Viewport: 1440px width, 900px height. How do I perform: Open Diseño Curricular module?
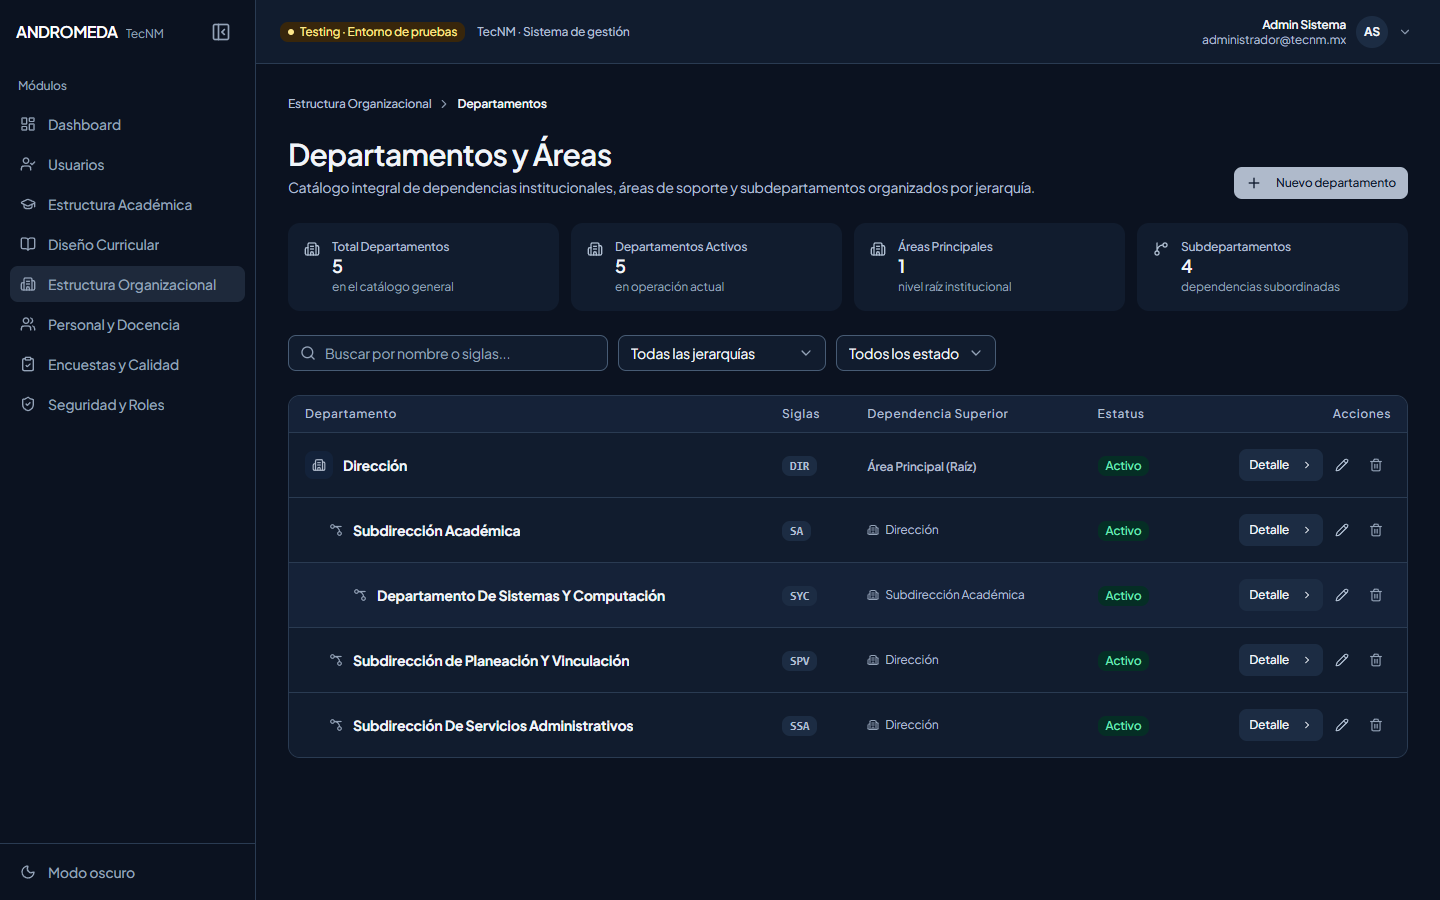127,245
